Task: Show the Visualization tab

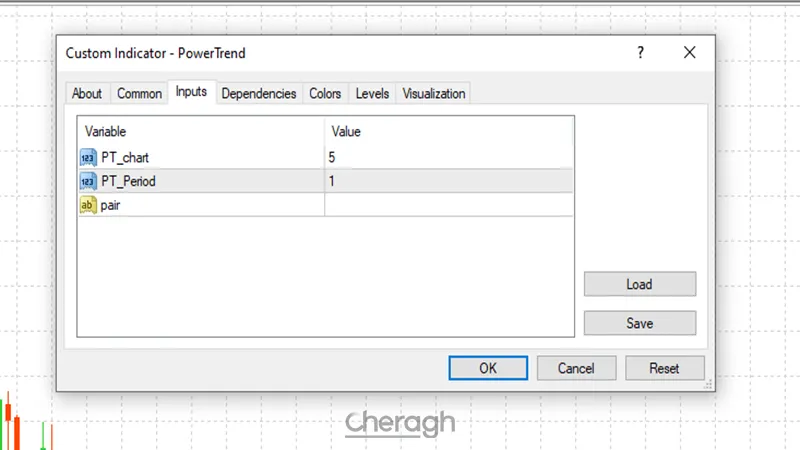Action: (434, 93)
